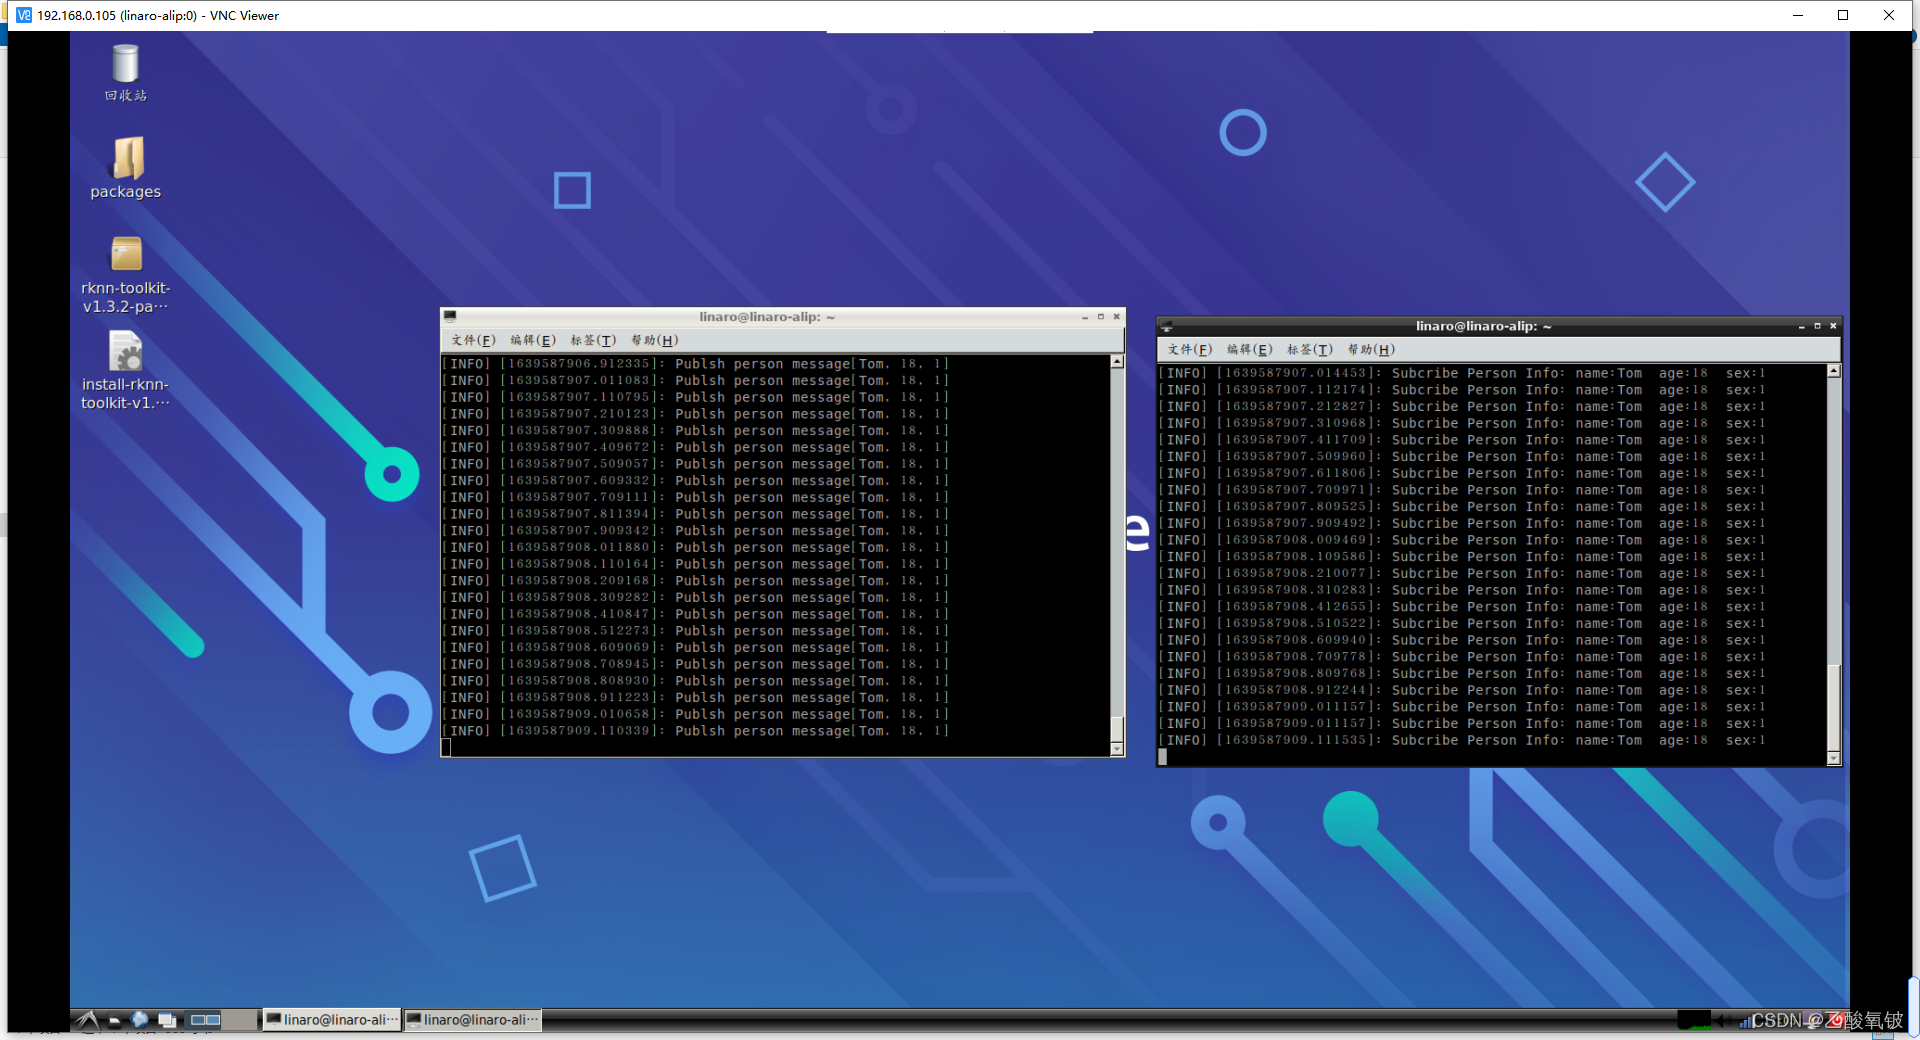Minimize the right terminal window
Screen dimensions: 1920x1040
[x=1802, y=326]
